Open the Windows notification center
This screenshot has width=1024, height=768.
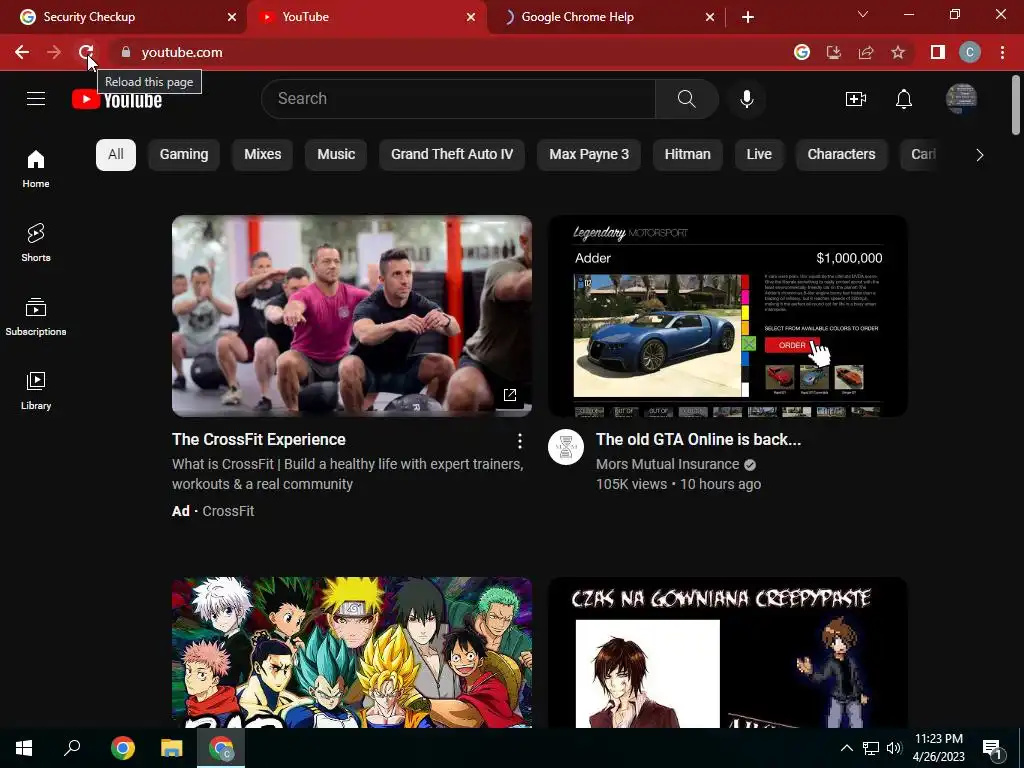(992, 748)
